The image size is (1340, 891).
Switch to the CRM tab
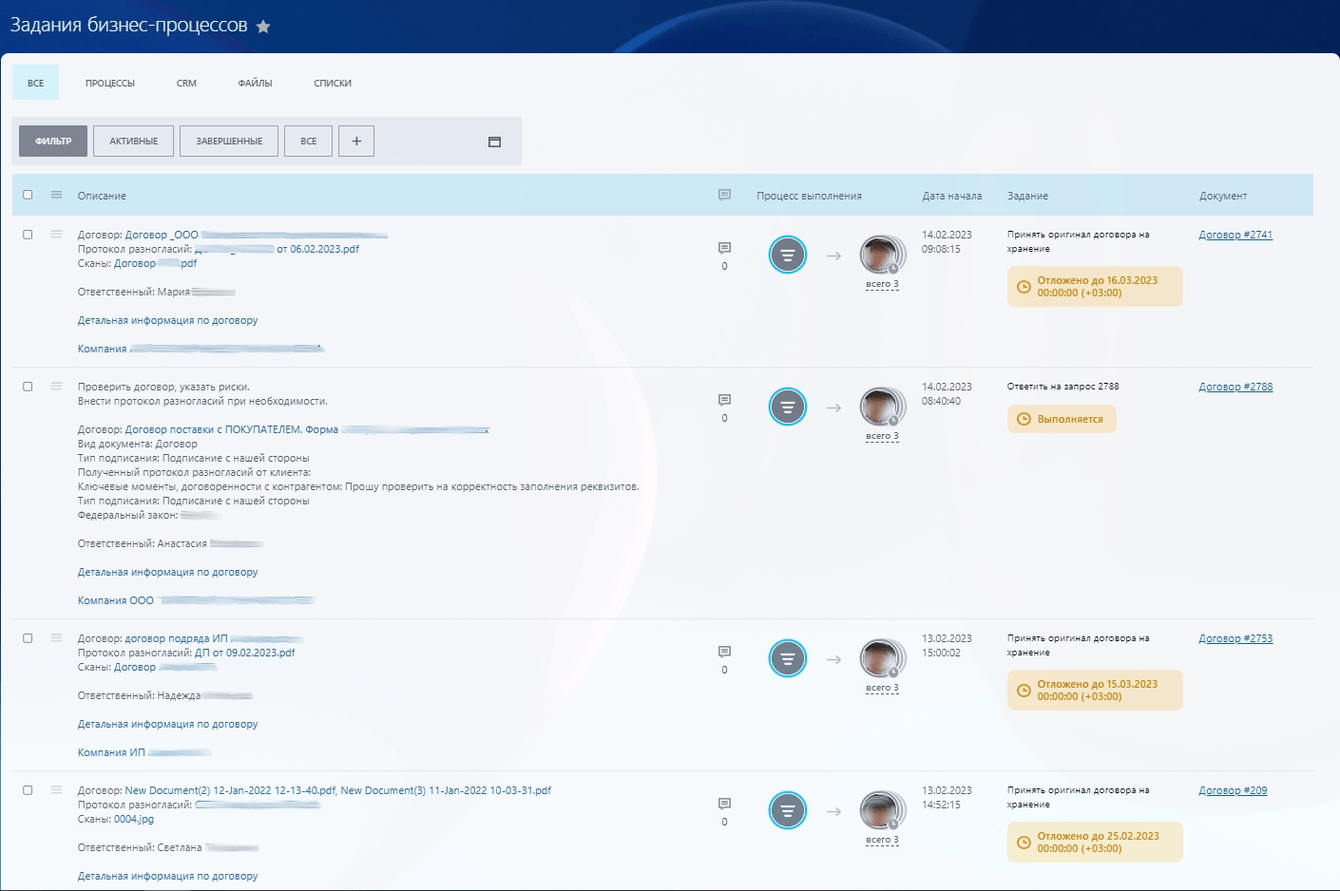pyautogui.click(x=187, y=83)
